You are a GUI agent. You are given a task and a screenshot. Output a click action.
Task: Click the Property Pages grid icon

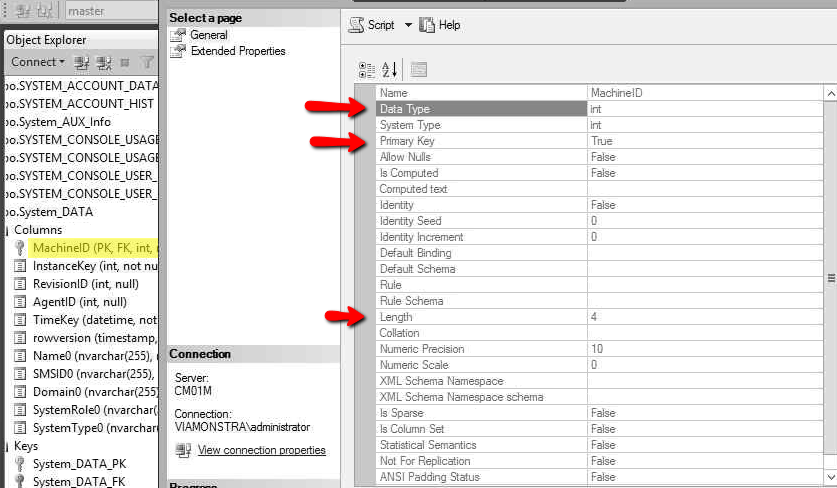coord(419,69)
